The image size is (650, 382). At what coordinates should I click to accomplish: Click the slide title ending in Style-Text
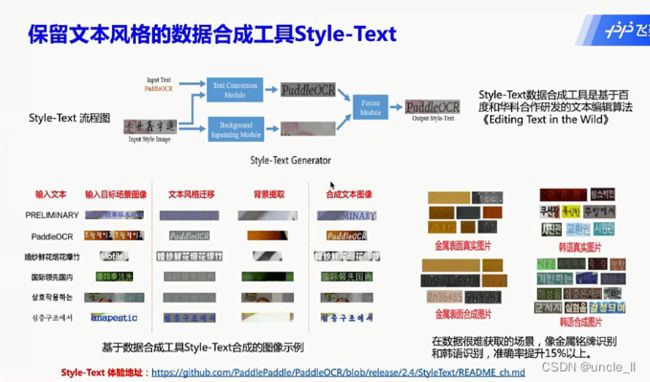(212, 34)
